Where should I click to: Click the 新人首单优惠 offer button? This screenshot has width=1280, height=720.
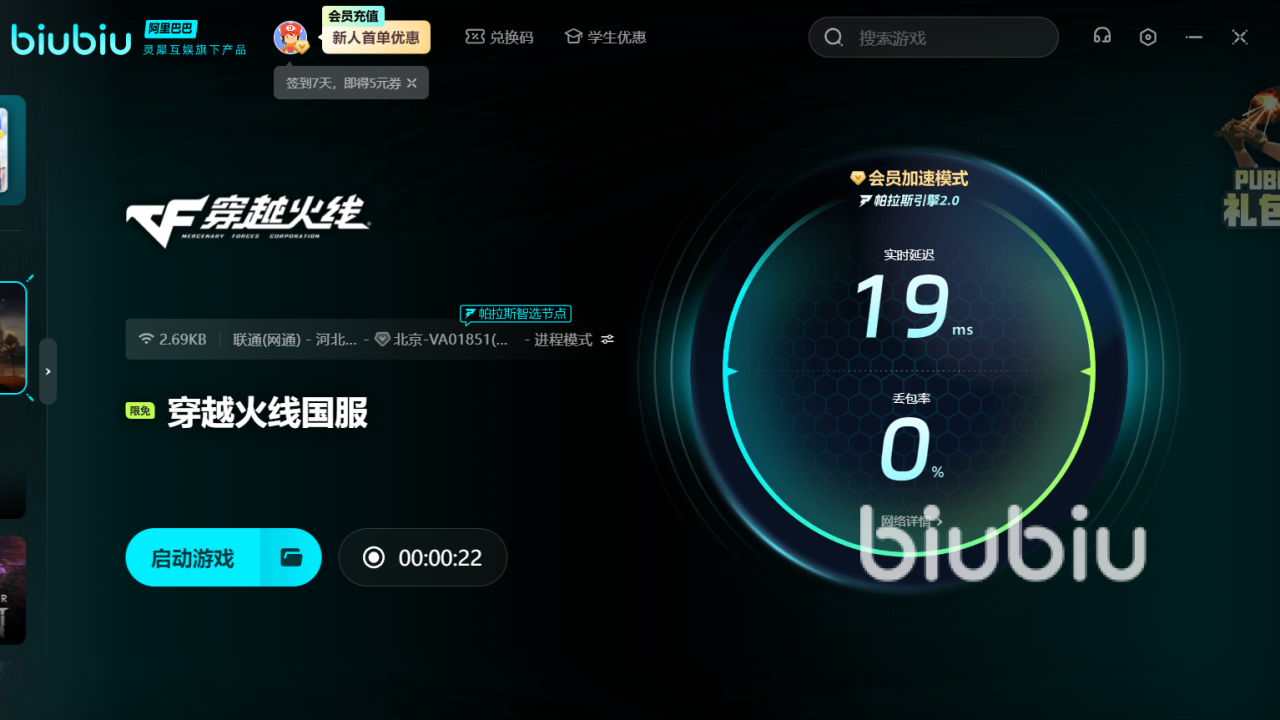pos(376,38)
